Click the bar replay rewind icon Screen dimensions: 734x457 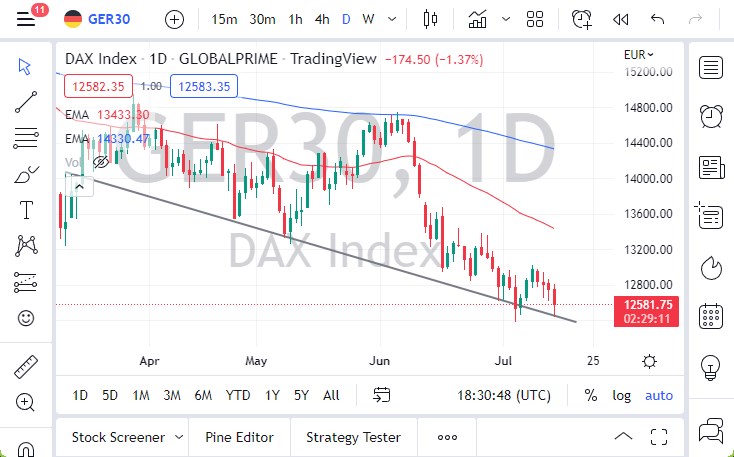point(620,19)
